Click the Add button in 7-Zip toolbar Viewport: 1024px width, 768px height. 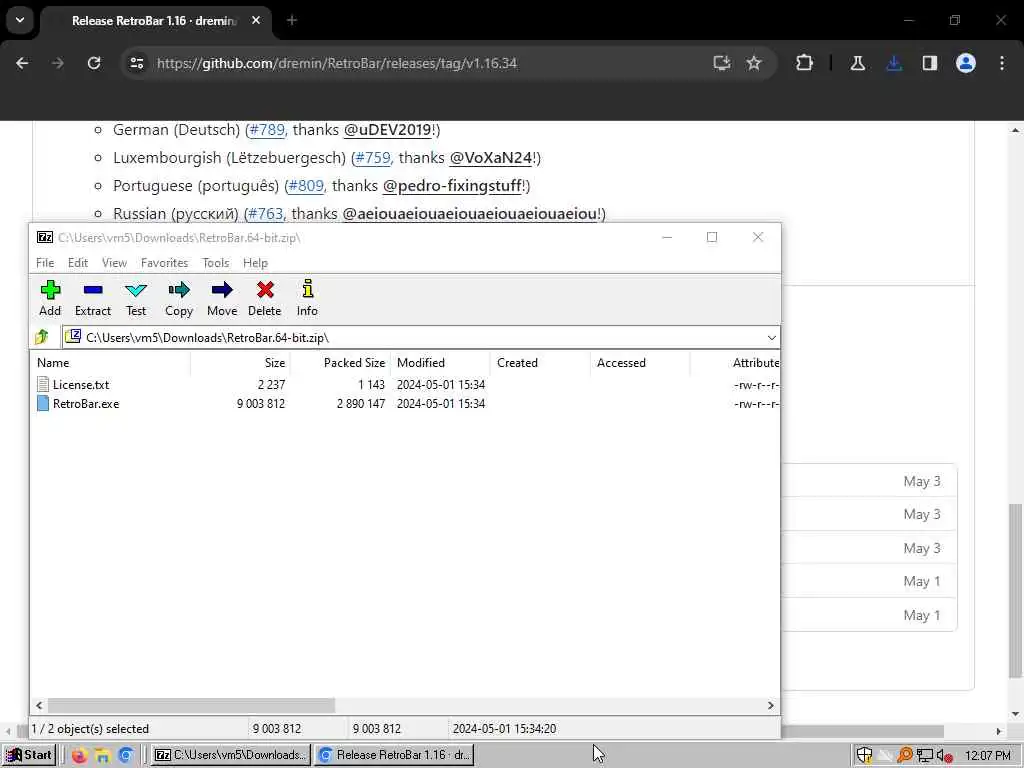pyautogui.click(x=50, y=298)
